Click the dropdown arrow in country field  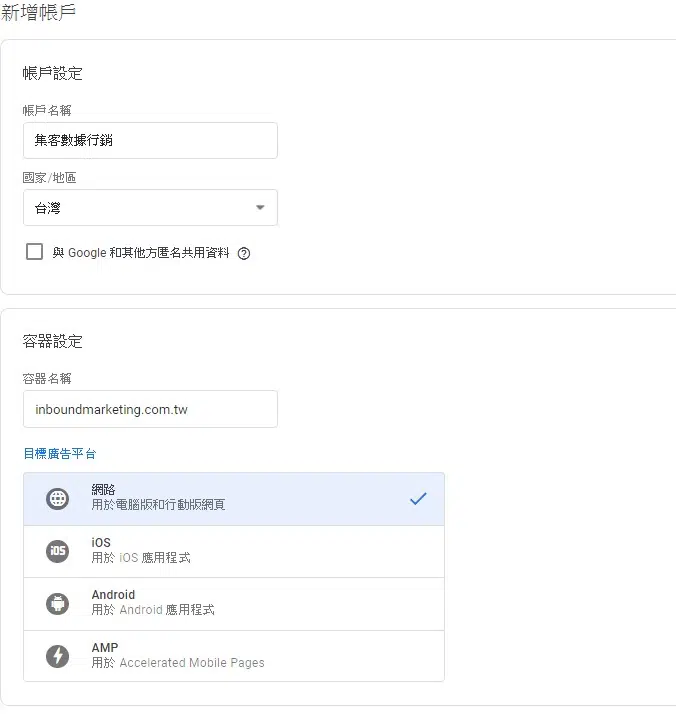pos(260,208)
